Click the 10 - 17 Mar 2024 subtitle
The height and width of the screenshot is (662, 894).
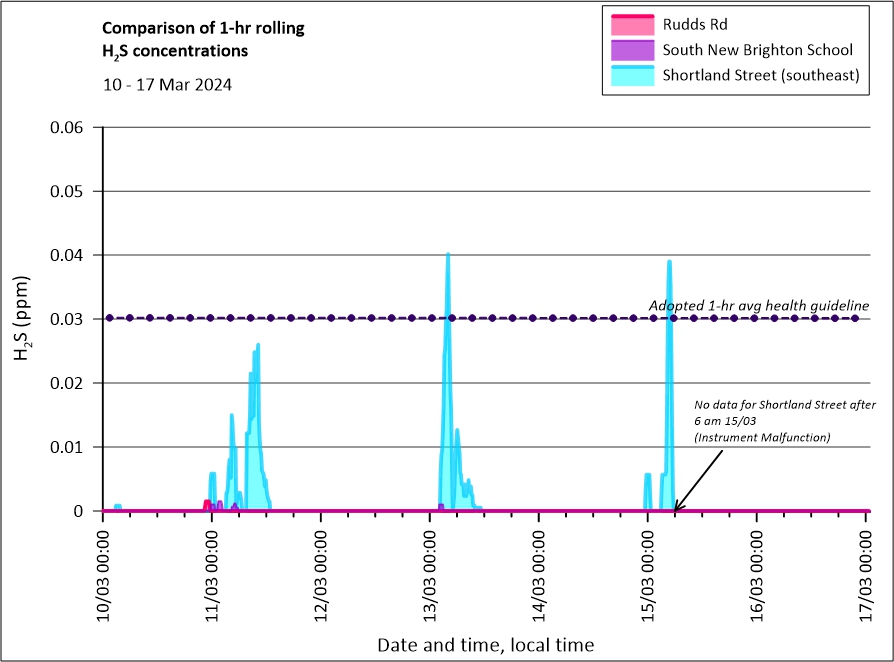(168, 85)
